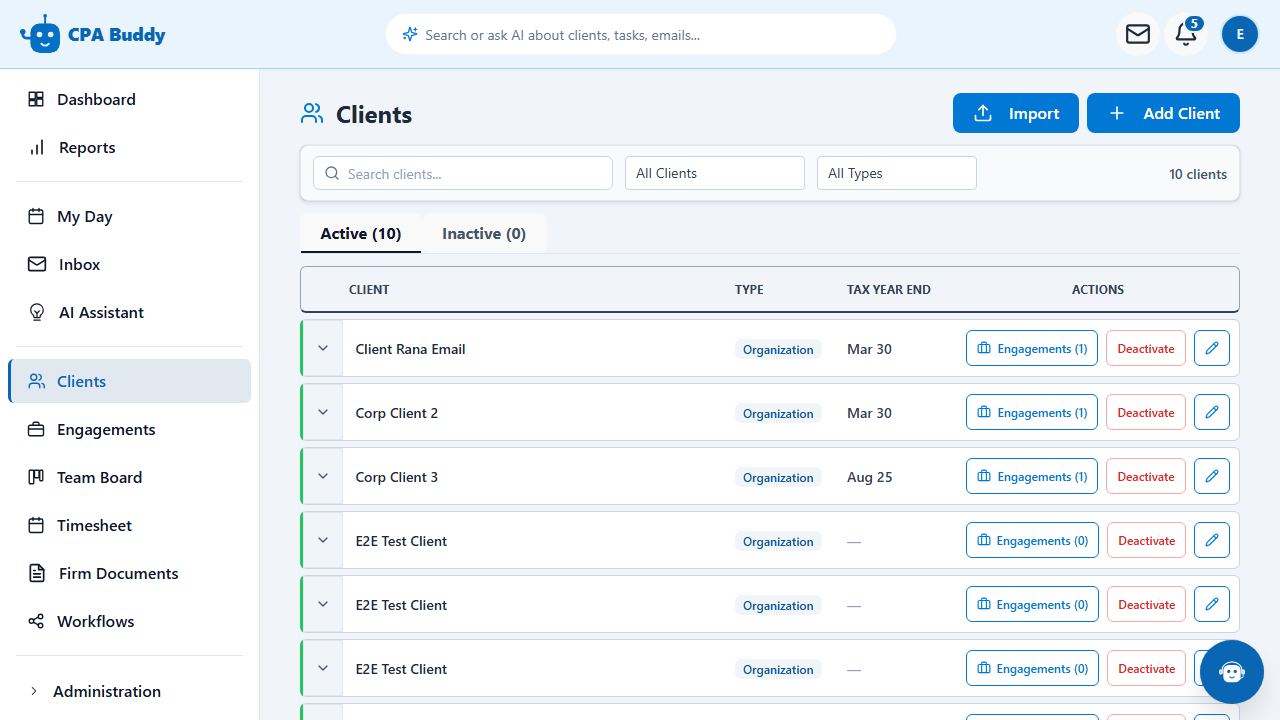The height and width of the screenshot is (720, 1280).
Task: Expand the Corp Client 3 row
Action: 323,476
